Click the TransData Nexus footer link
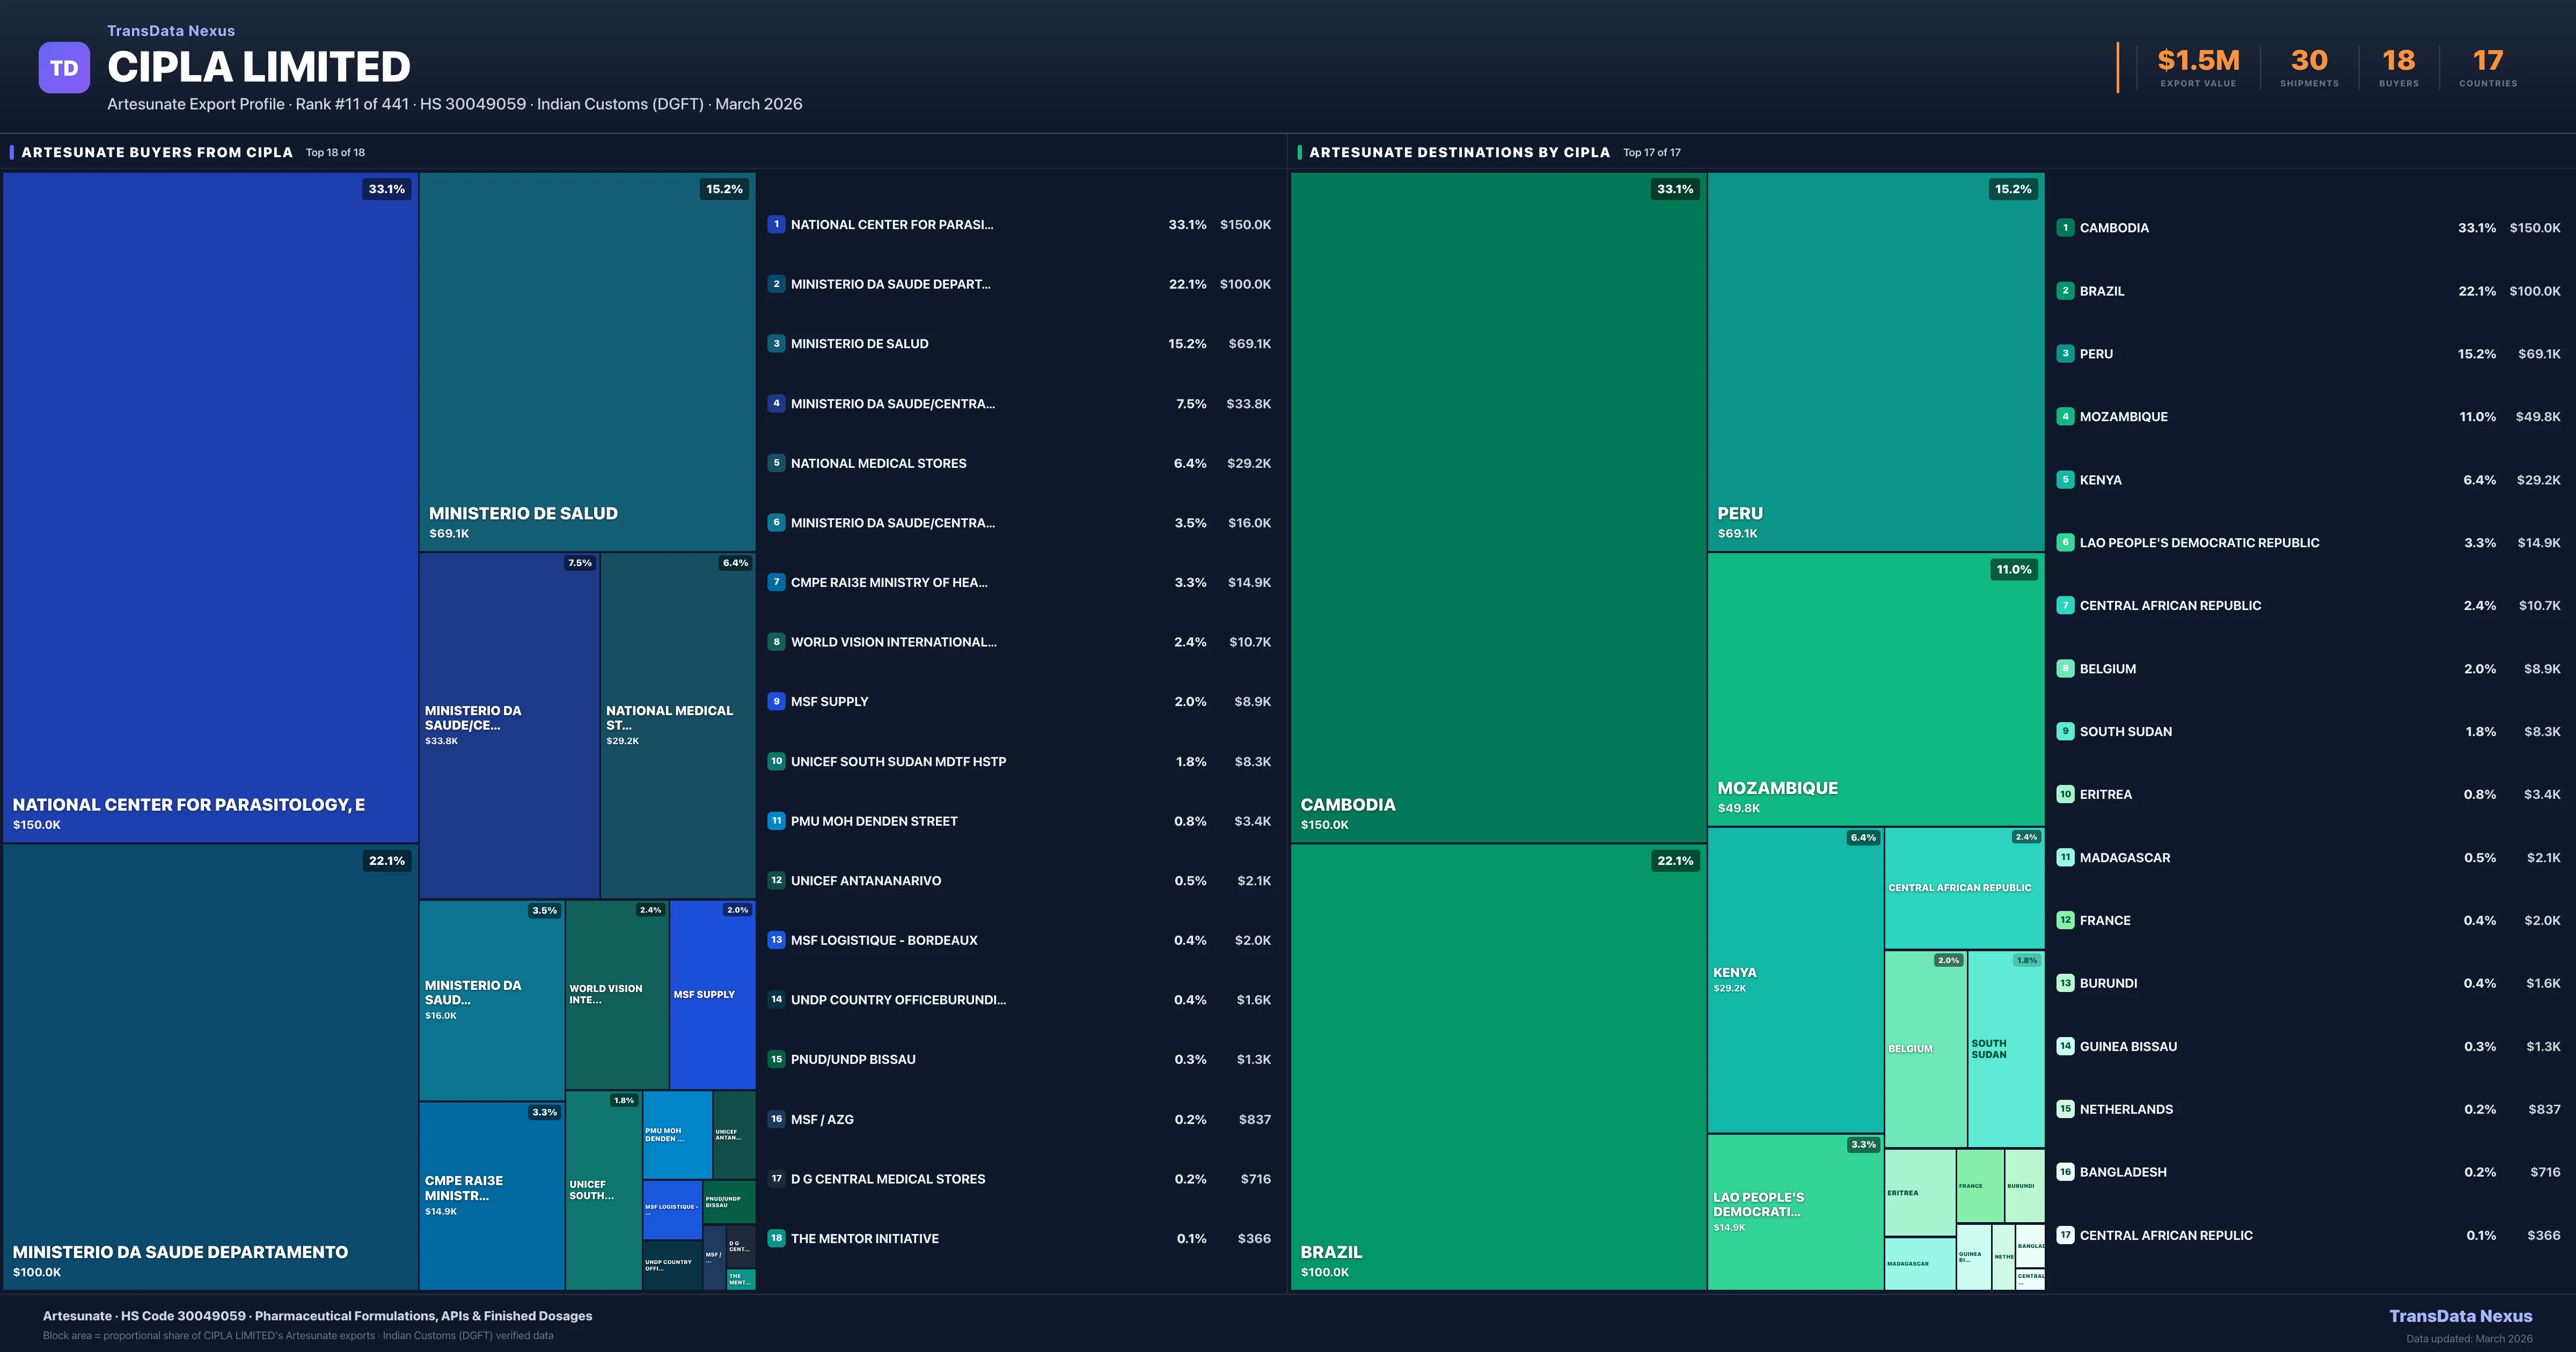 coord(2460,1316)
